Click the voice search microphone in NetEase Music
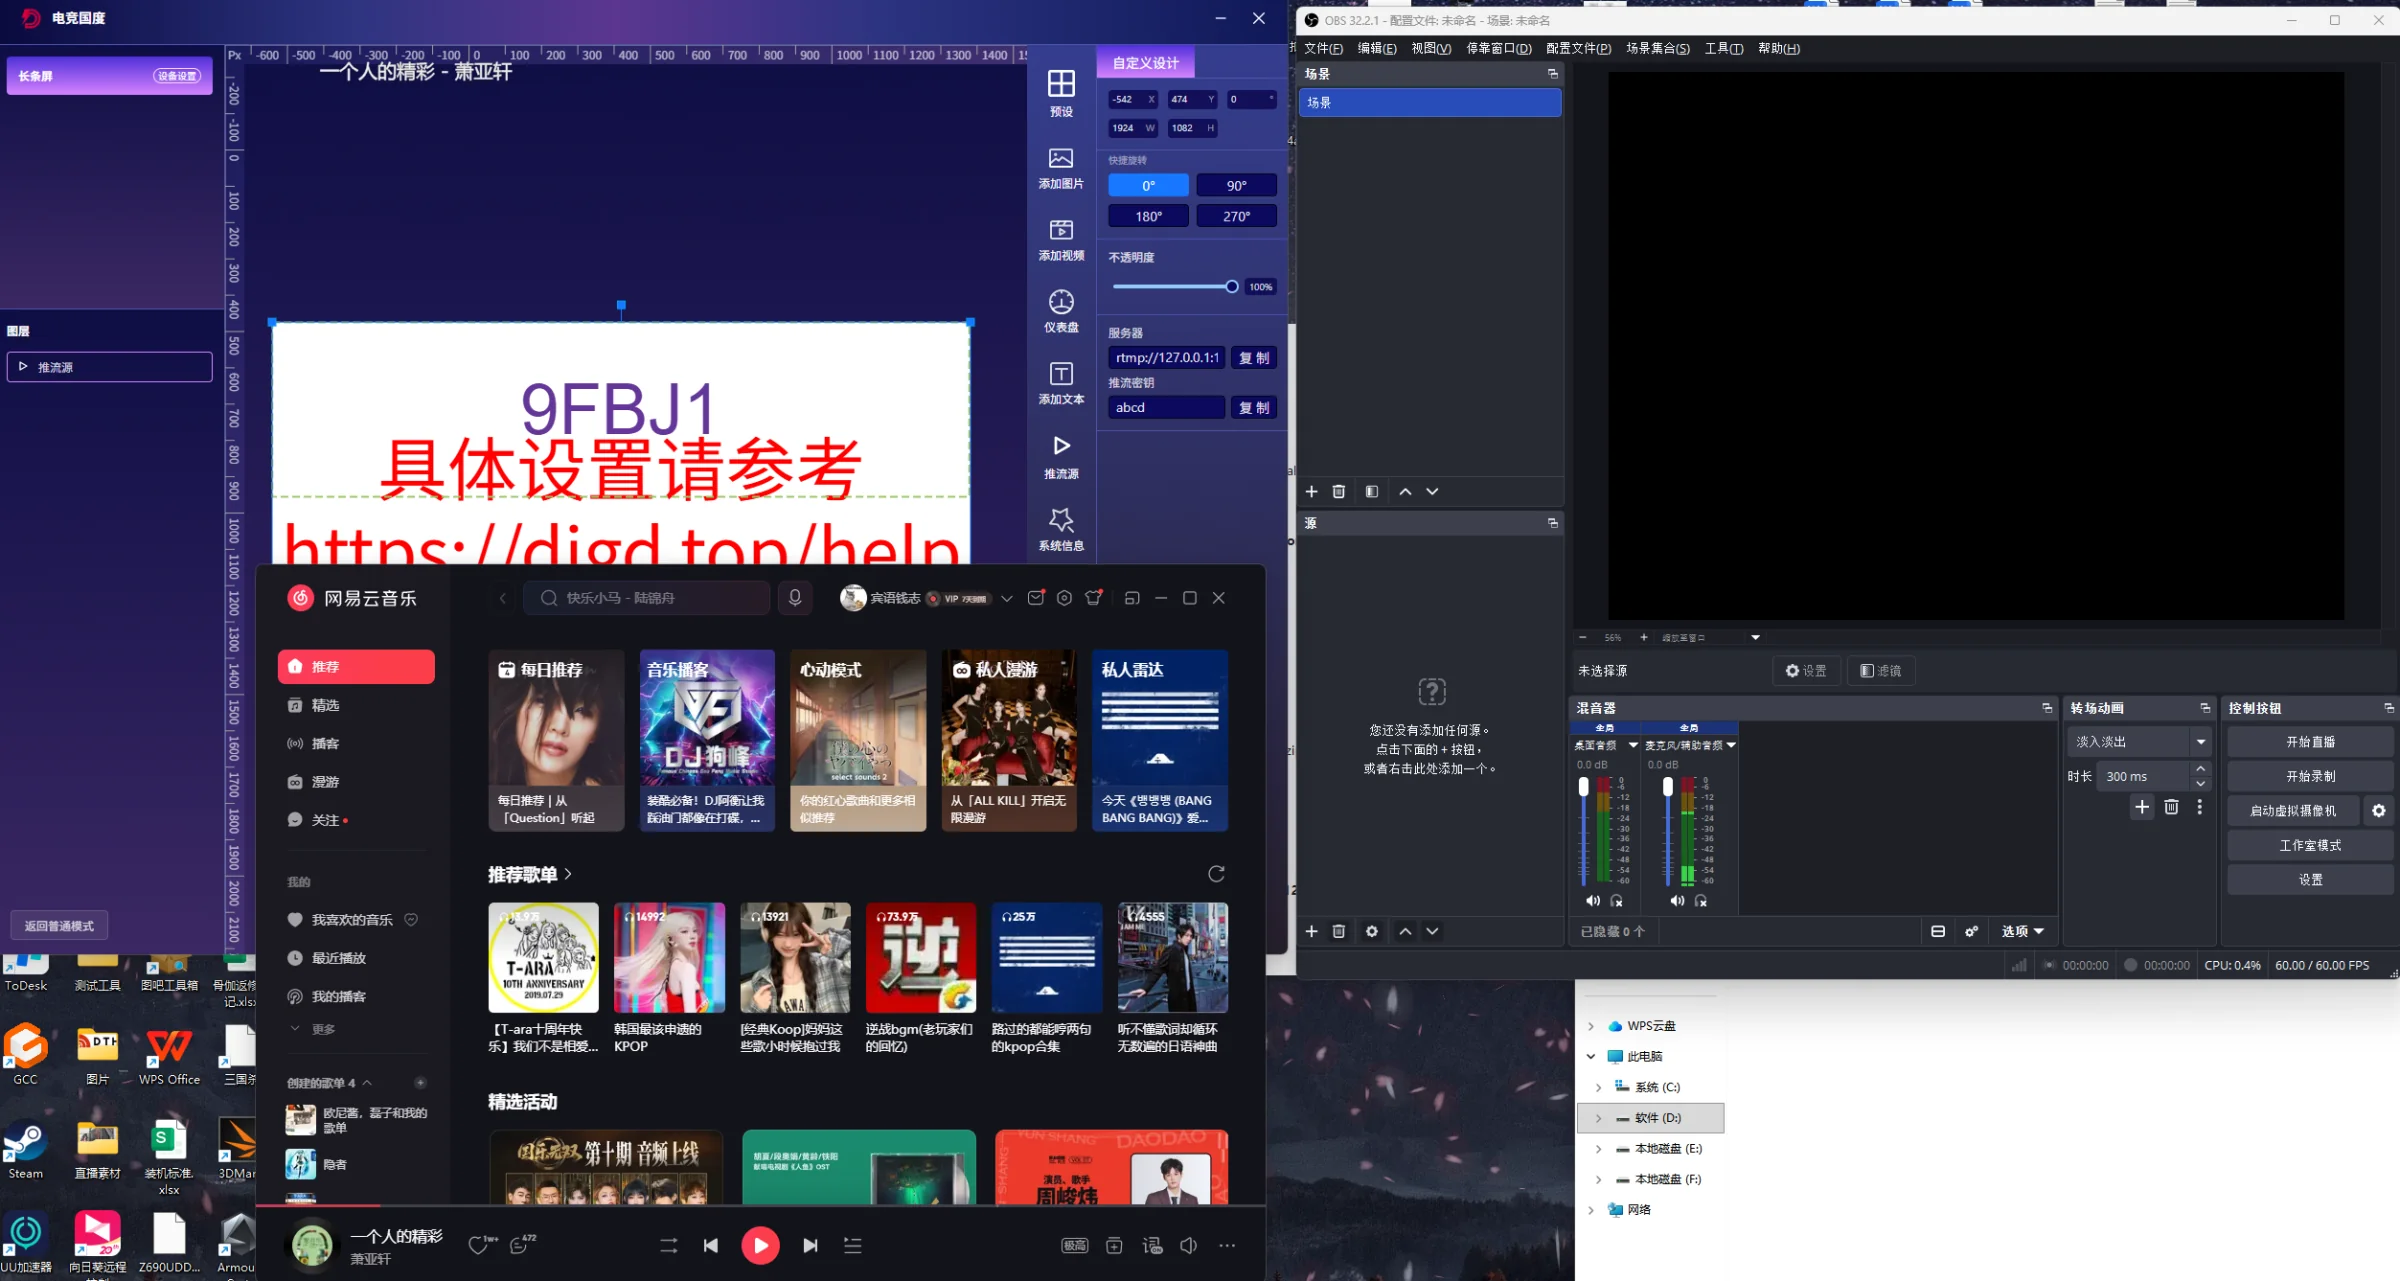Image resolution: width=2400 pixels, height=1281 pixels. click(x=795, y=597)
